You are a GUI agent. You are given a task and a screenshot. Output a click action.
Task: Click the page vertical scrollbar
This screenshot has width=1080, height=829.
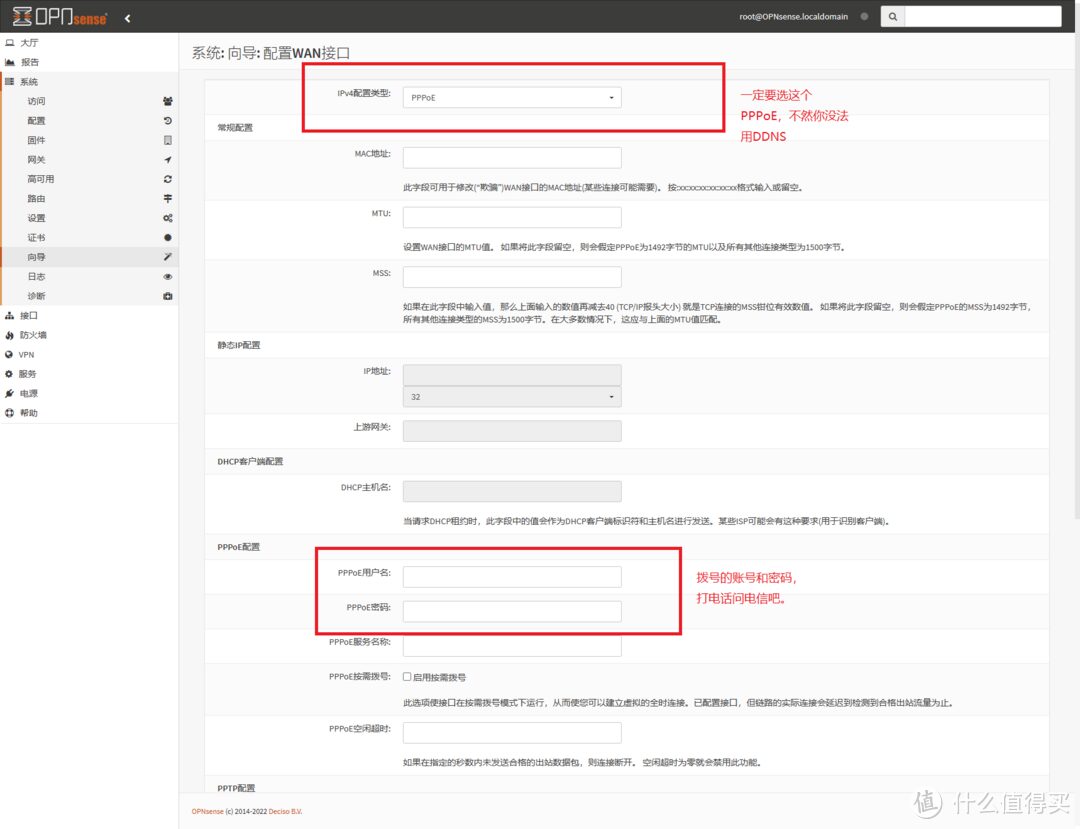tap(1077, 275)
